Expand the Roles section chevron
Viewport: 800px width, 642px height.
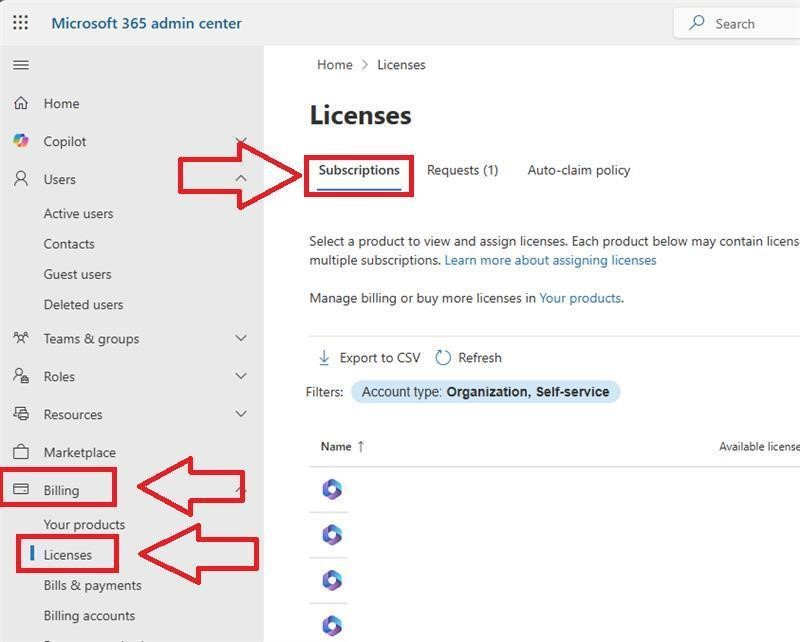[x=241, y=376]
